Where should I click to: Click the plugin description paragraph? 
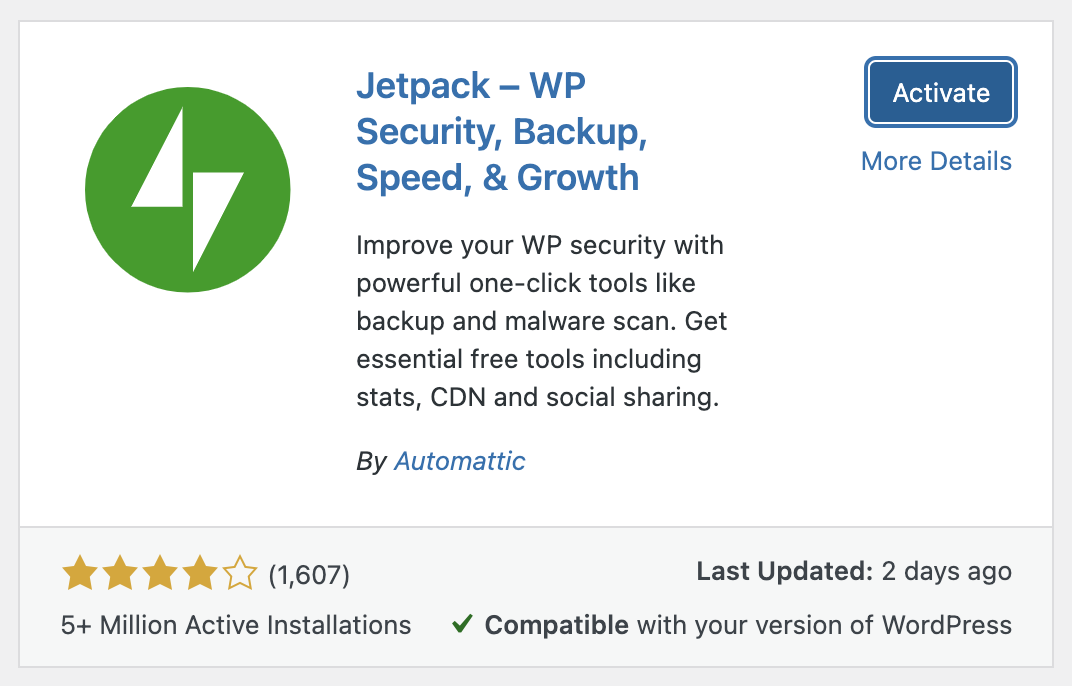point(540,321)
